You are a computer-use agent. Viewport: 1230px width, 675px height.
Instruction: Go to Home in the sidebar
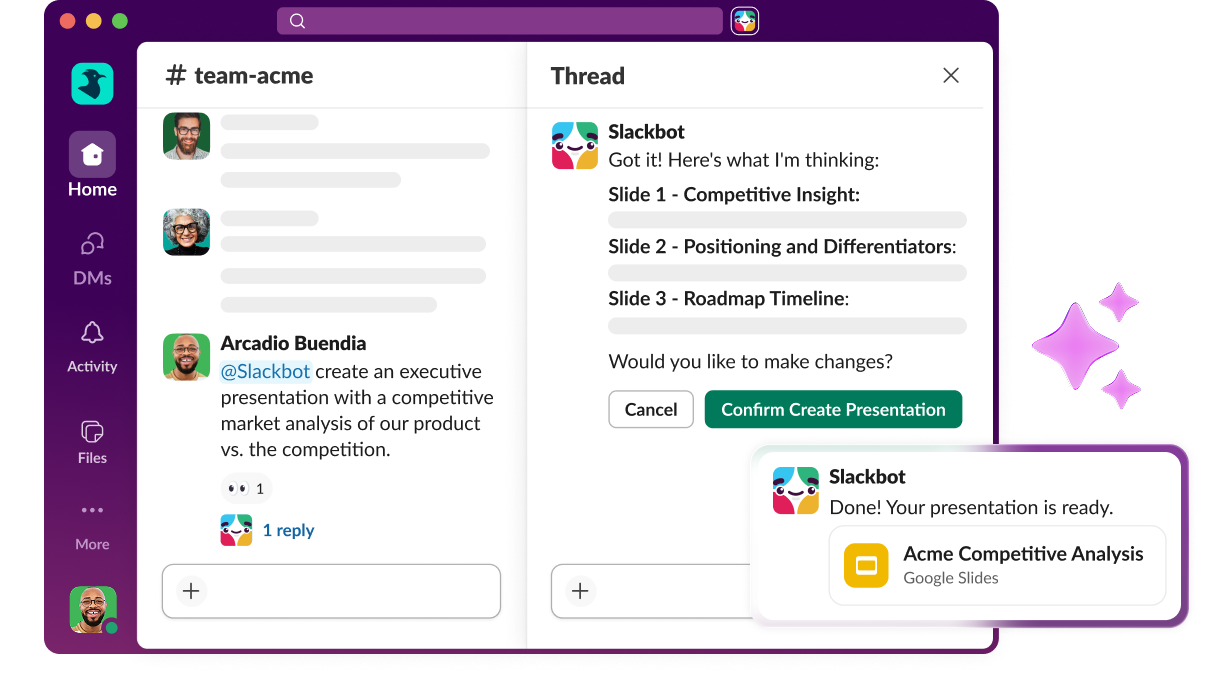92,165
